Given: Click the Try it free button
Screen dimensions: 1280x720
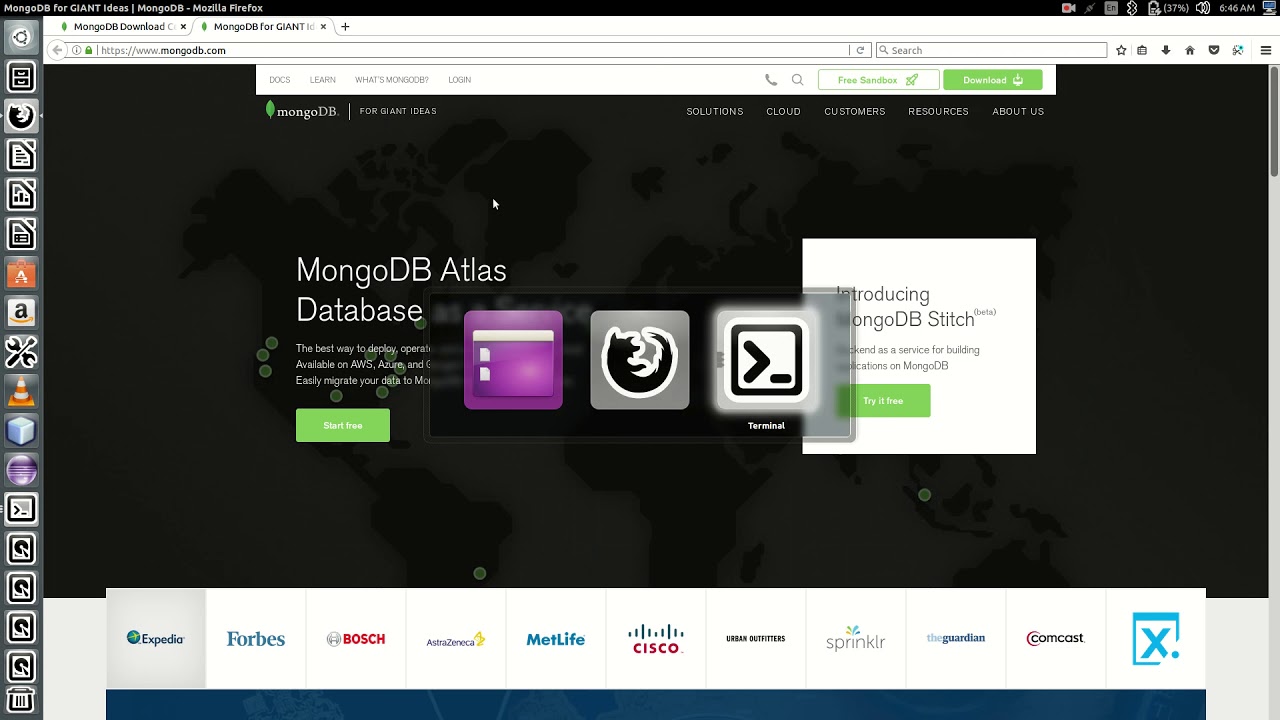Looking at the screenshot, I should 883,401.
